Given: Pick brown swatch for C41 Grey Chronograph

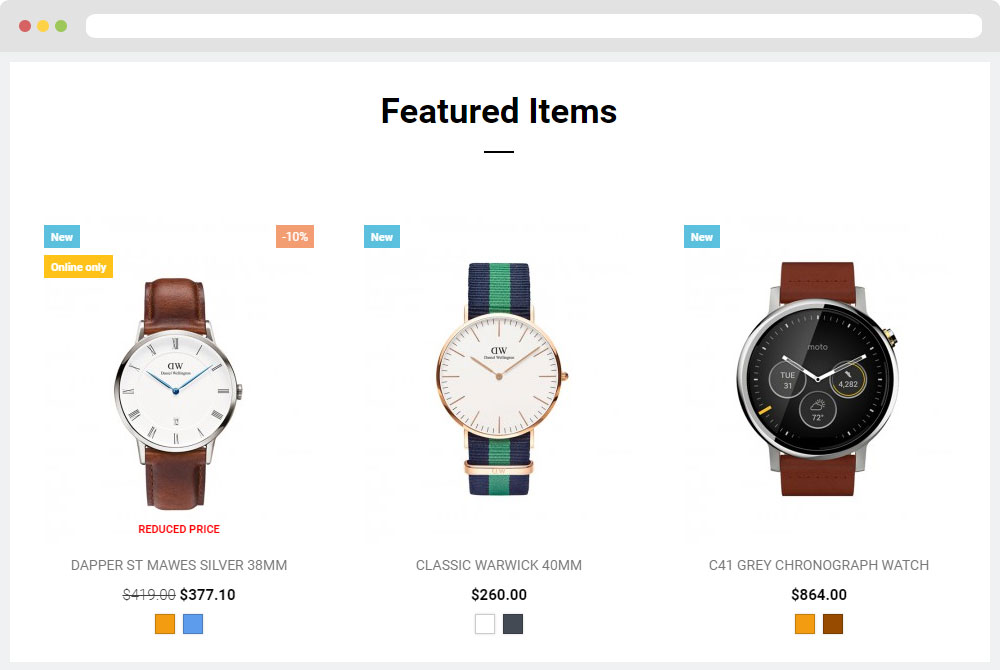Looking at the screenshot, I should (x=833, y=624).
